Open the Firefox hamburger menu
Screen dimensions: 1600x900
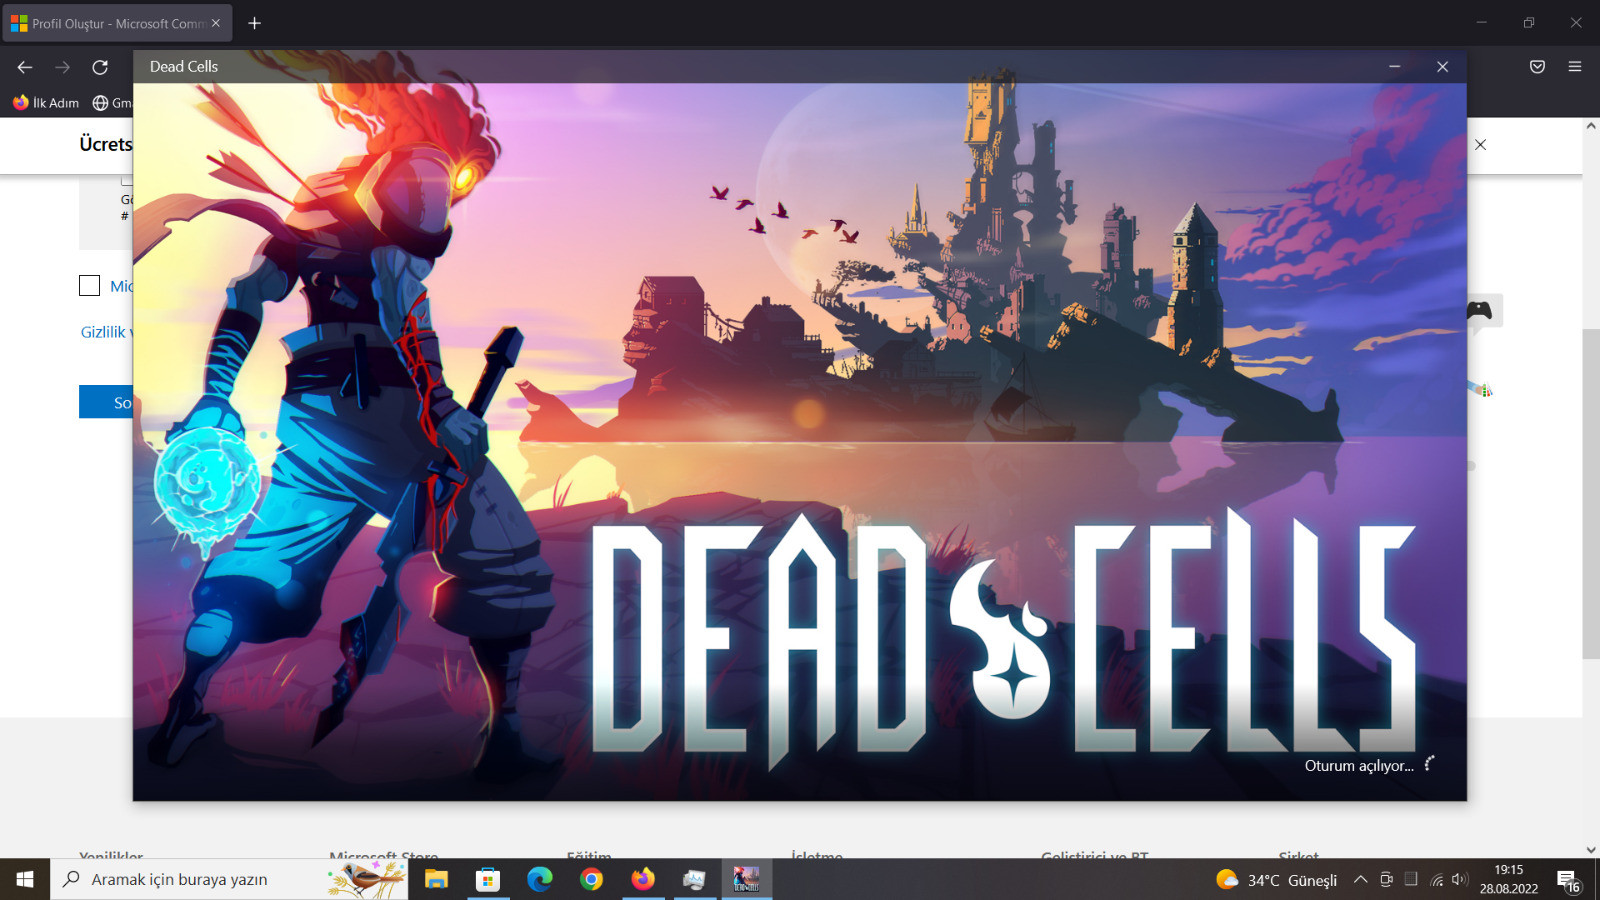tap(1575, 67)
